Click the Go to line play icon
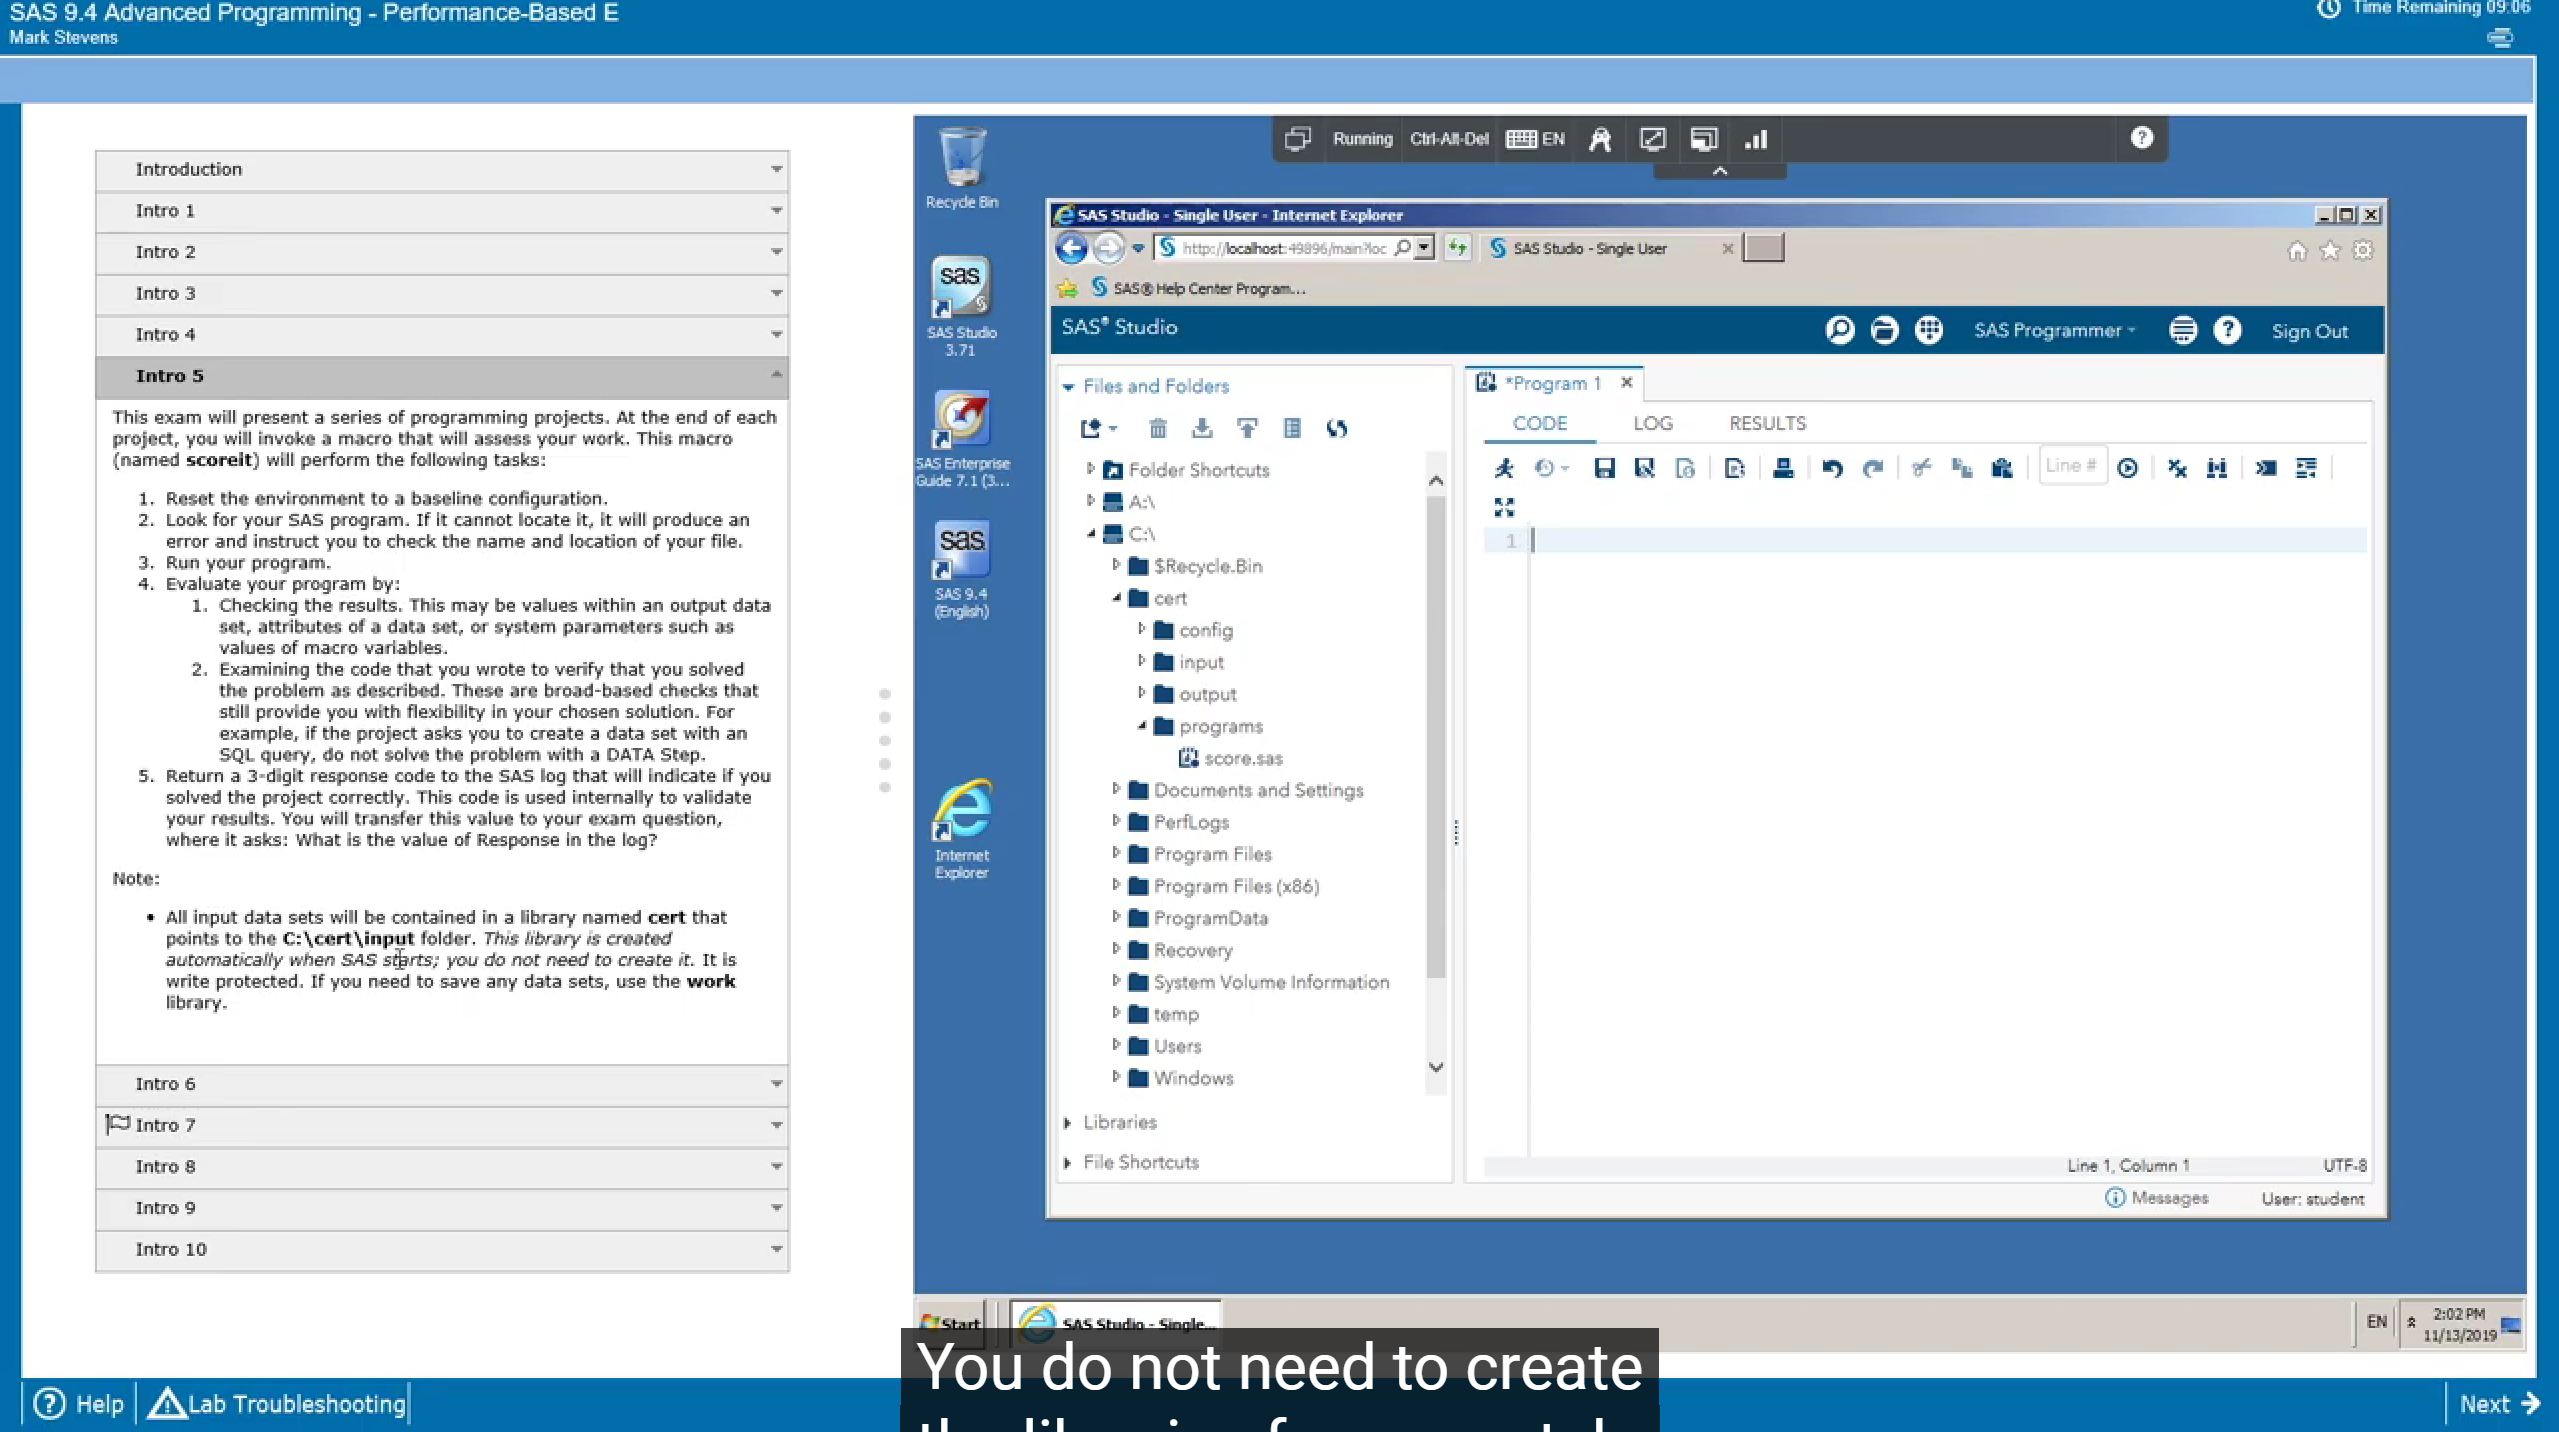This screenshot has height=1432, width=2559. click(2128, 468)
